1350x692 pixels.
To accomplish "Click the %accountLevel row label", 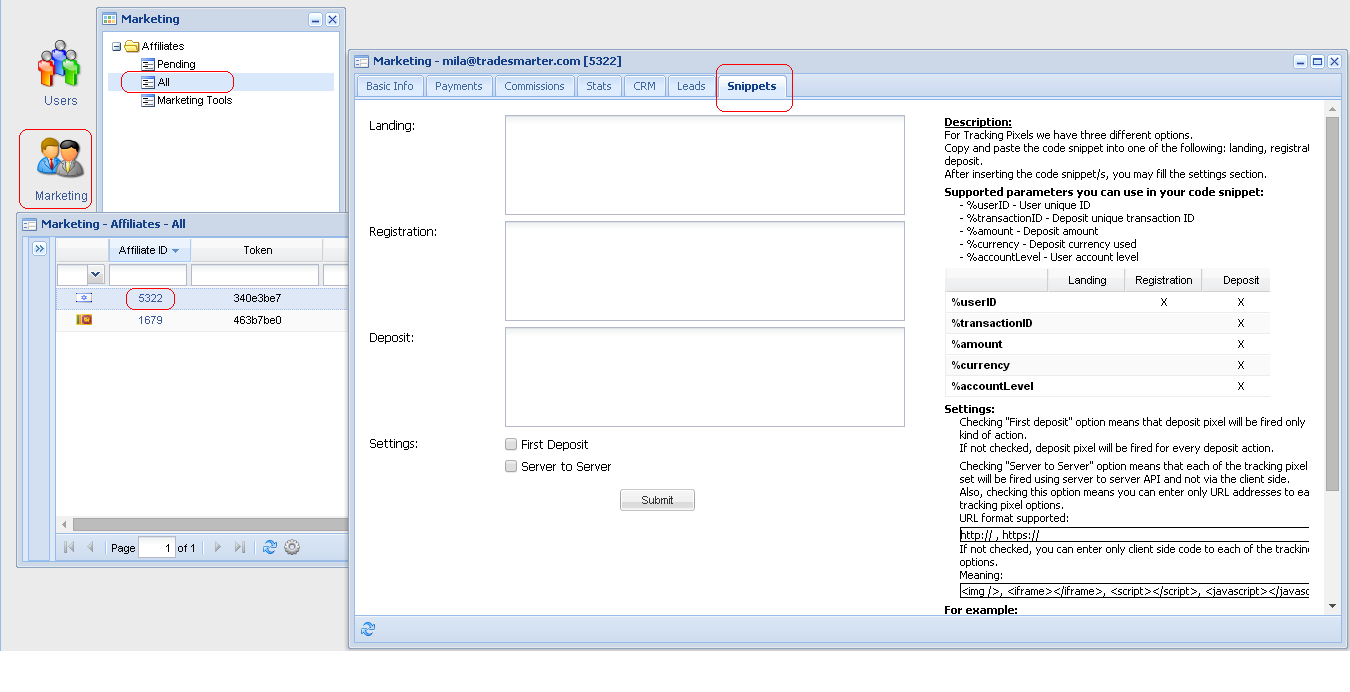I will tap(992, 386).
